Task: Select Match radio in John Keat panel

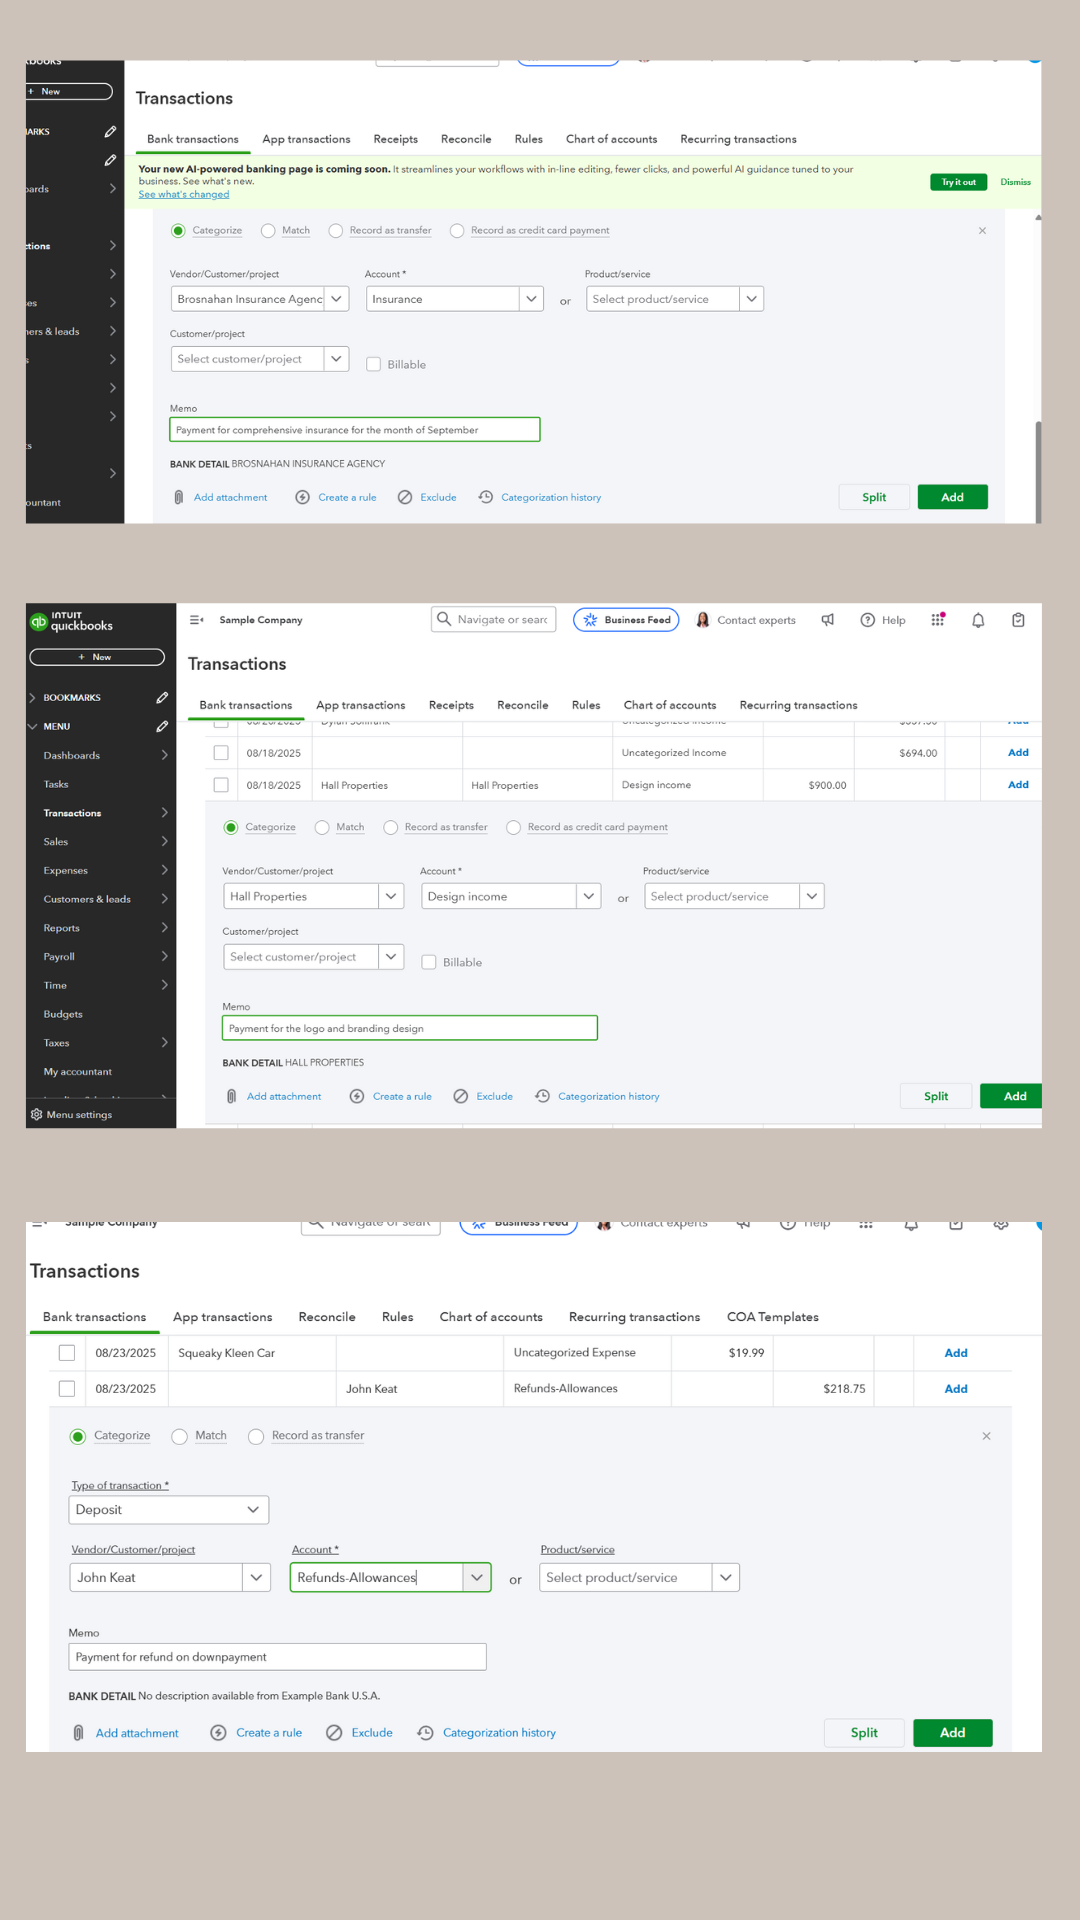Action: coord(179,1437)
